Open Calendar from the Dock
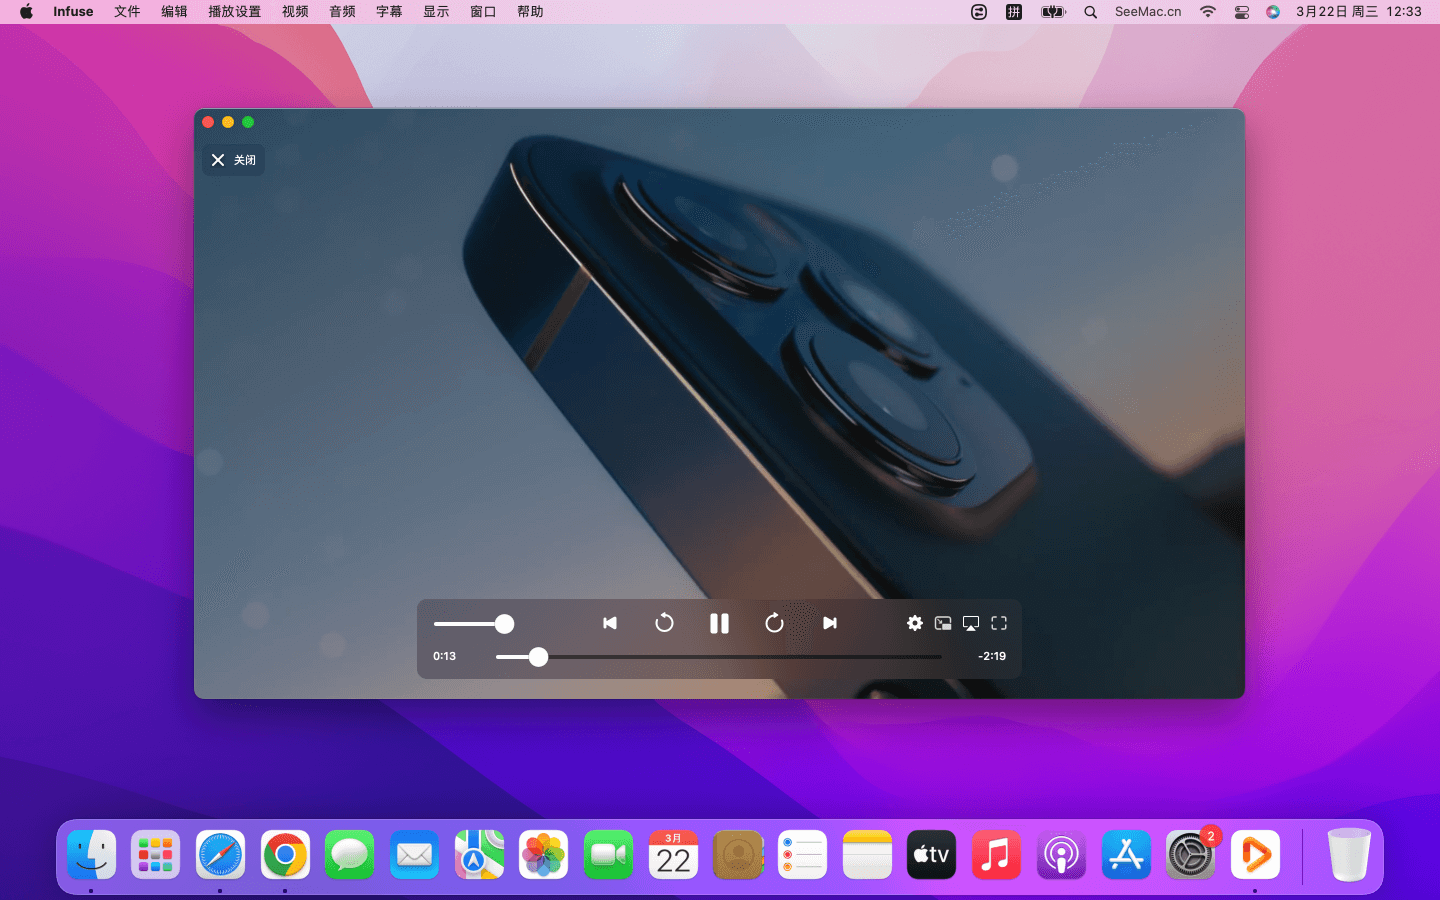The image size is (1440, 900). coord(673,855)
